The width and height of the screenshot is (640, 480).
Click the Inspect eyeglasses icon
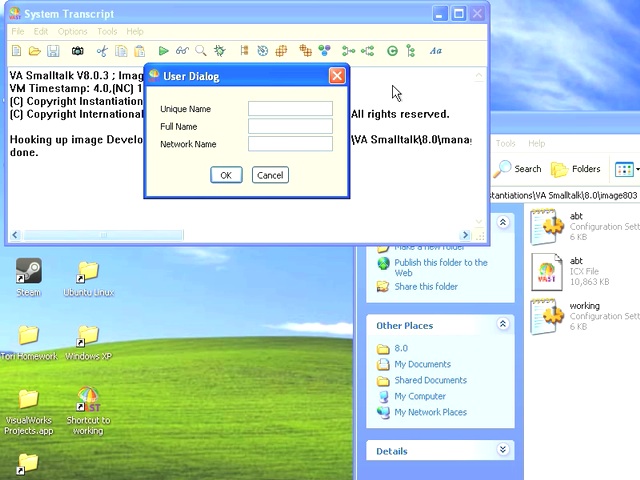pyautogui.click(x=182, y=51)
